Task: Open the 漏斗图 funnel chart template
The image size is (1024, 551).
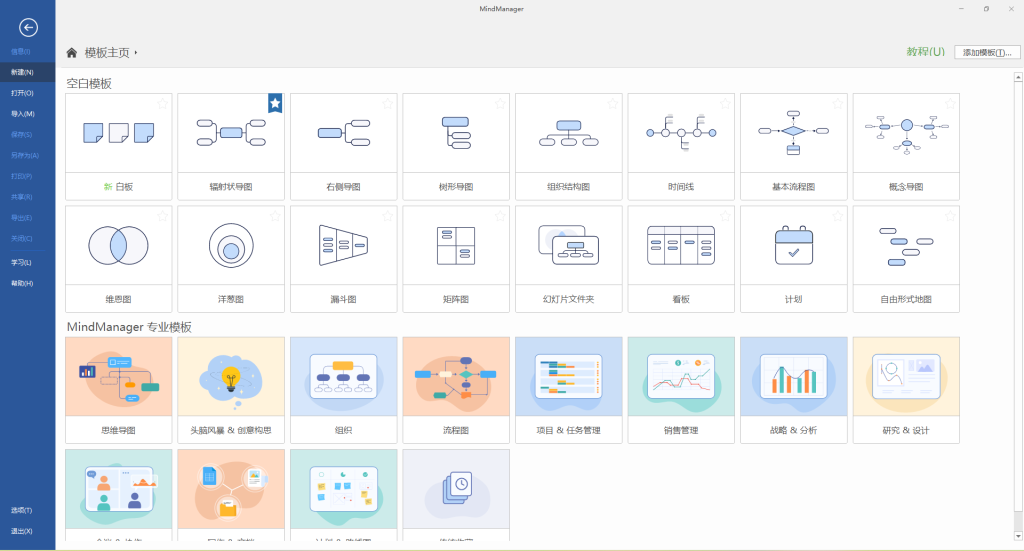Action: [x=343, y=245]
